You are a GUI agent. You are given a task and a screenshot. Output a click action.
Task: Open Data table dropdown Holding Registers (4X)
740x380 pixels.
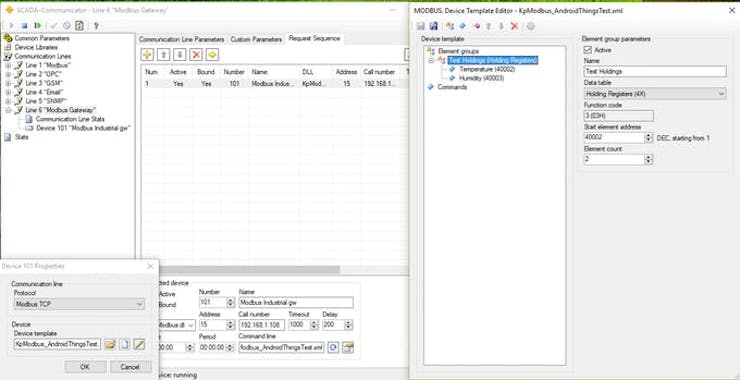655,93
